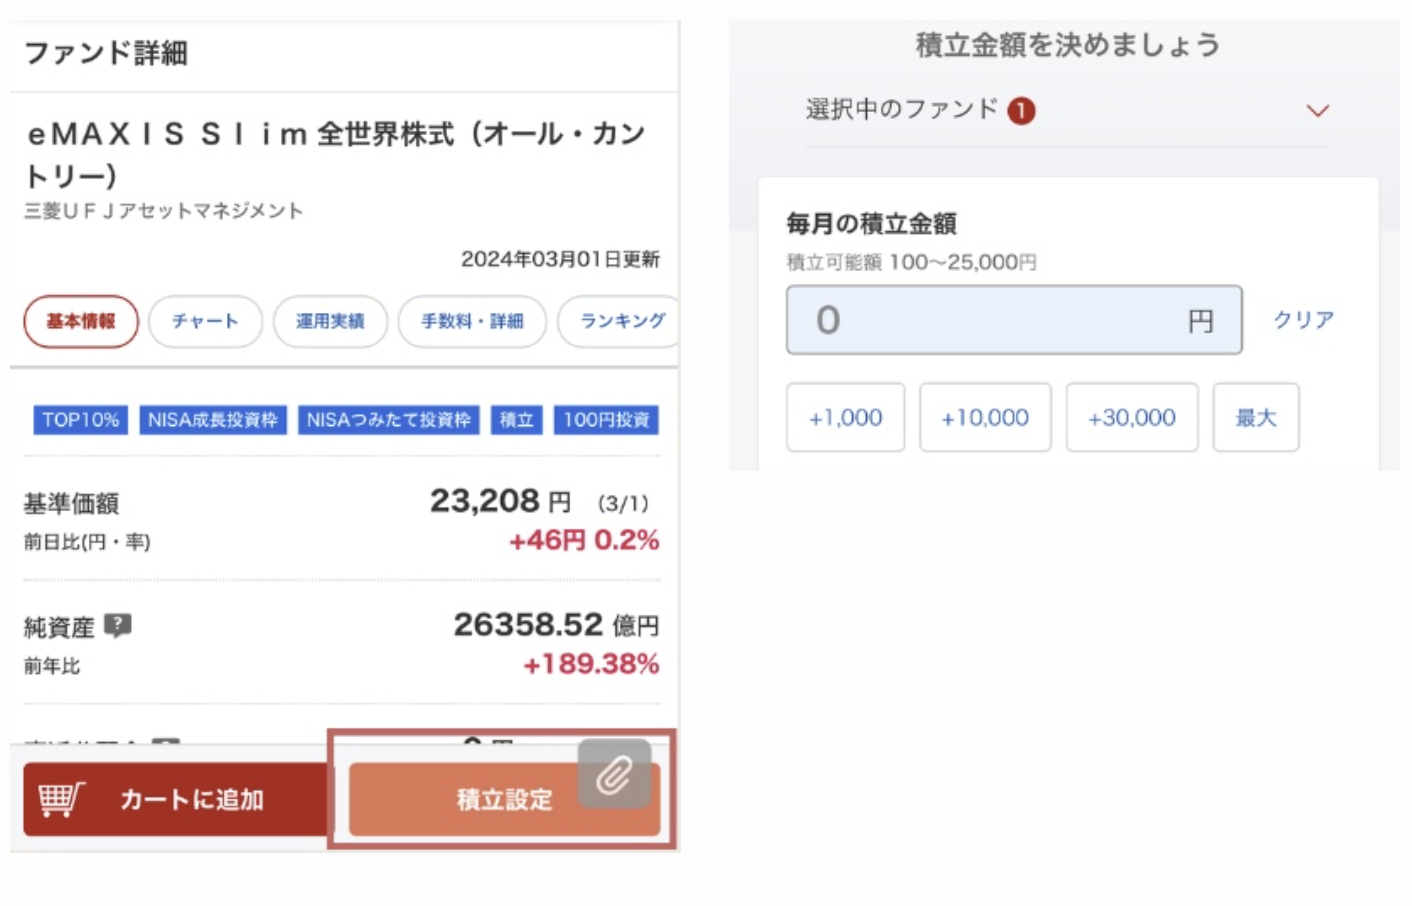
Task: Open the 手数料・詳細 tab
Action: tap(472, 321)
